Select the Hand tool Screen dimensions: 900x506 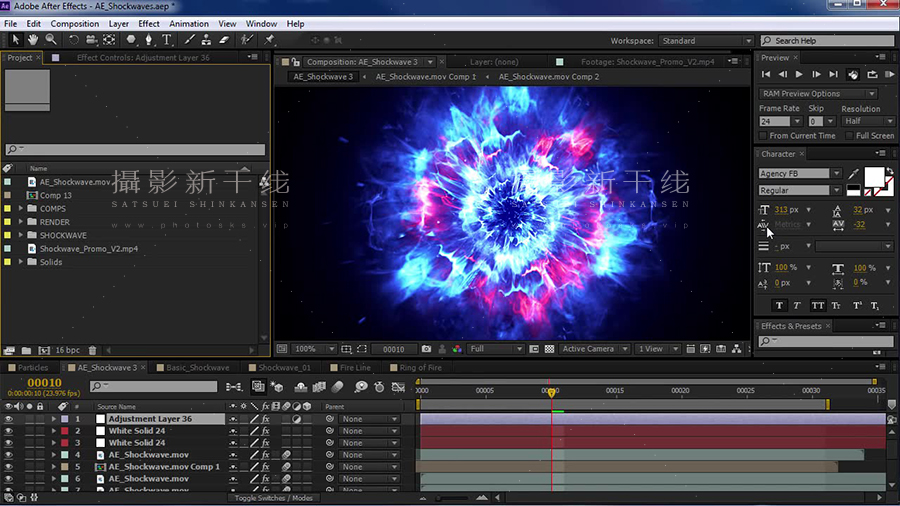(33, 40)
